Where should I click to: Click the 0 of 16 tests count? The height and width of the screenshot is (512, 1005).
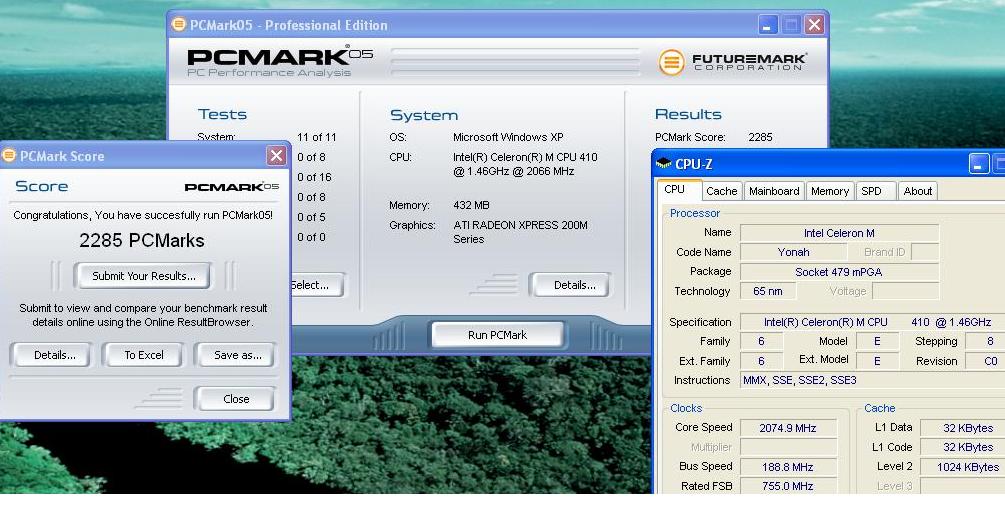pos(314,178)
